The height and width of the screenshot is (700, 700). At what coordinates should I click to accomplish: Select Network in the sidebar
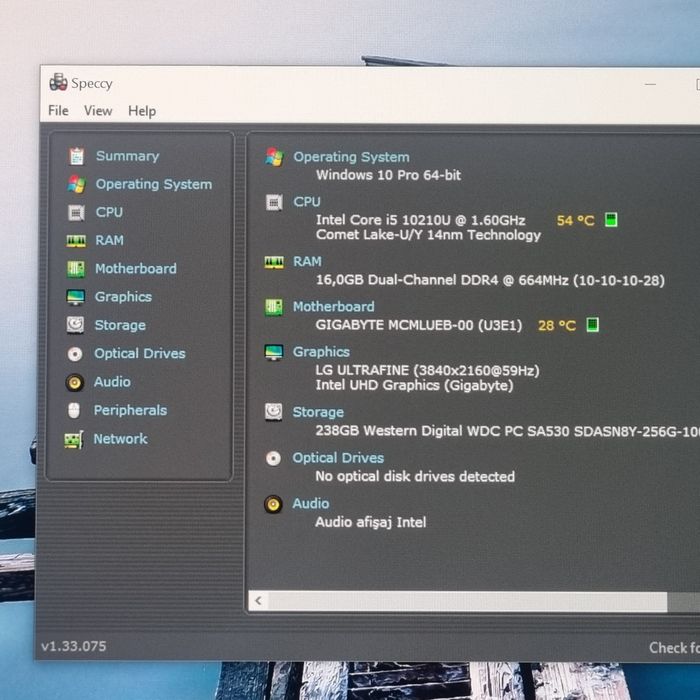(x=121, y=439)
